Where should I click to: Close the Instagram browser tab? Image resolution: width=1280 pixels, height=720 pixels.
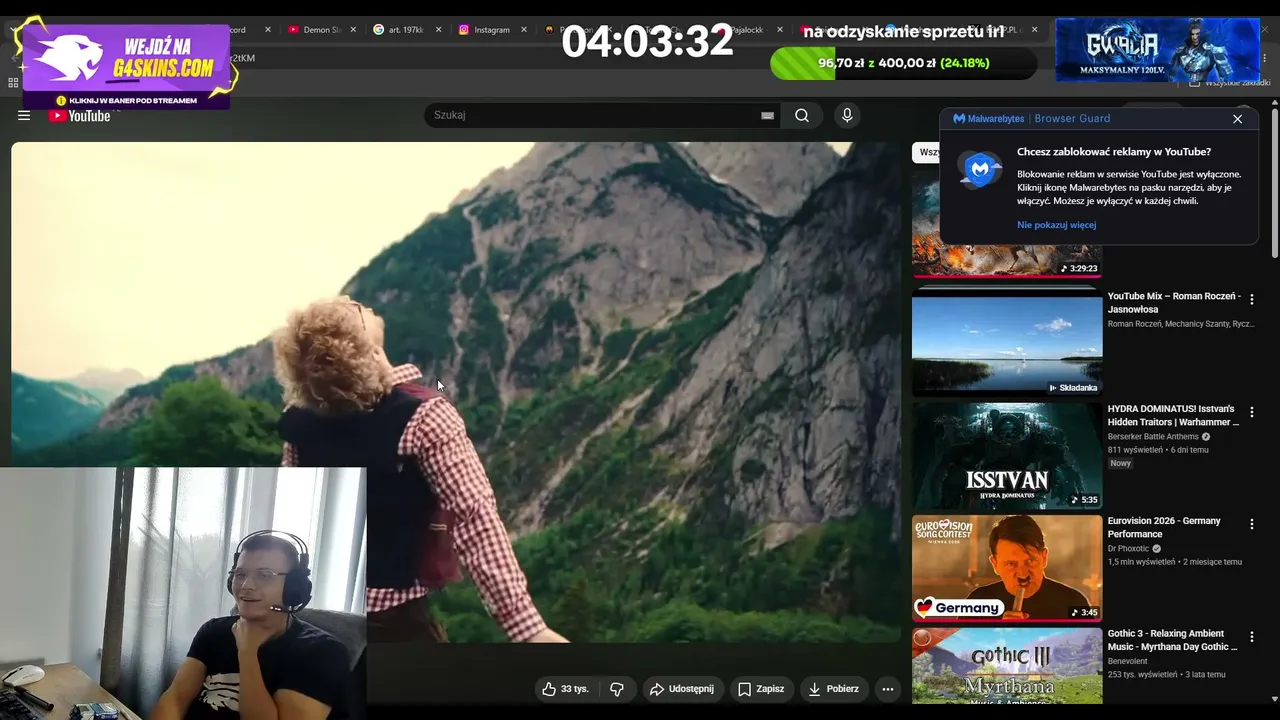click(x=524, y=30)
